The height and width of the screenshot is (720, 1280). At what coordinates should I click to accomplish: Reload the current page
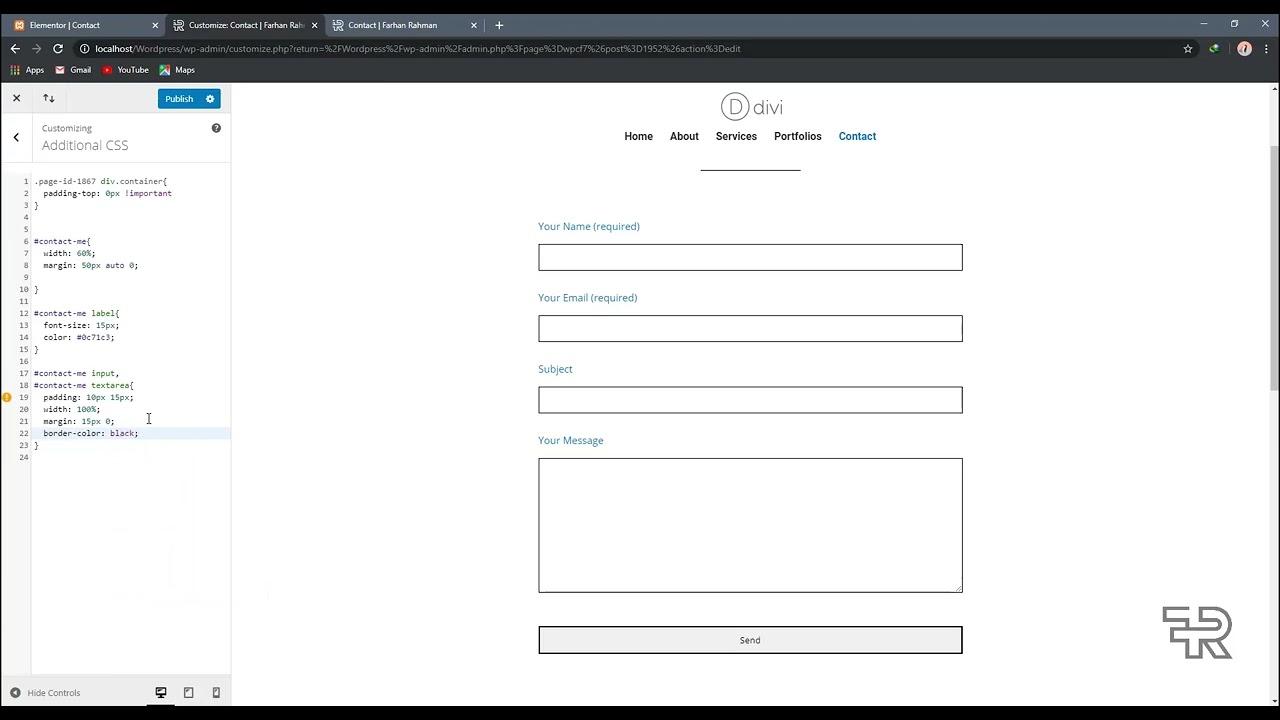(x=58, y=48)
